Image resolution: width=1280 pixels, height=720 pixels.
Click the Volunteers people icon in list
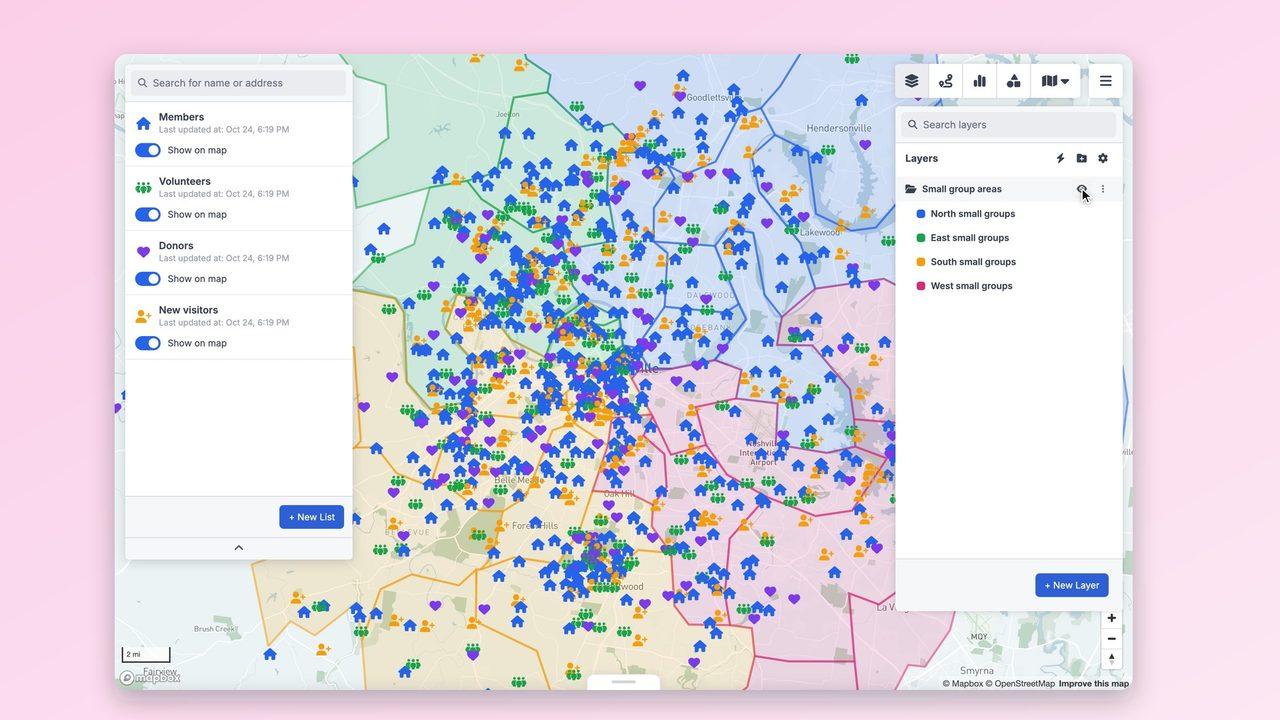tap(143, 188)
